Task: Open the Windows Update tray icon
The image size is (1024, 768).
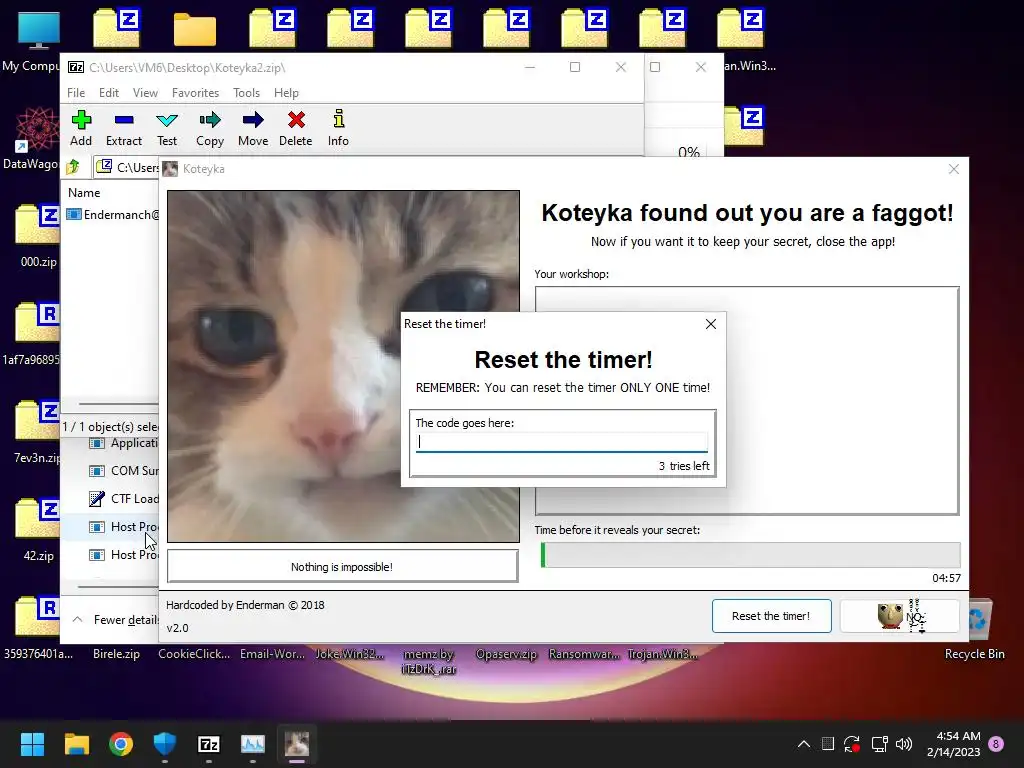Action: click(x=852, y=744)
